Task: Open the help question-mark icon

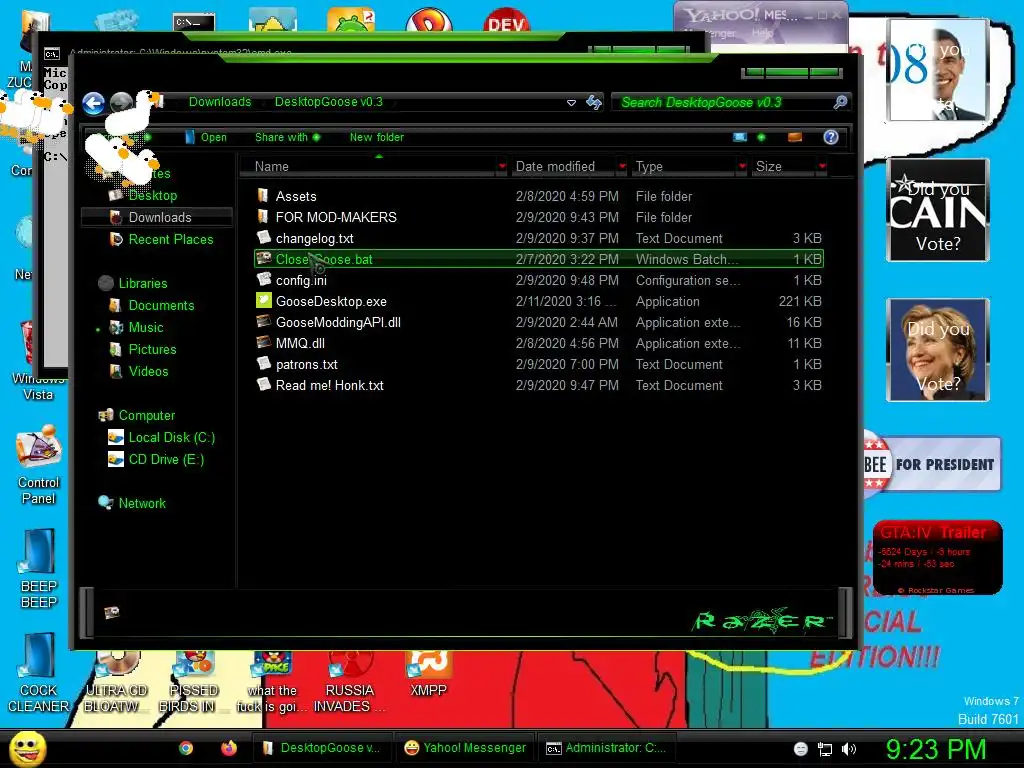Action: point(831,137)
